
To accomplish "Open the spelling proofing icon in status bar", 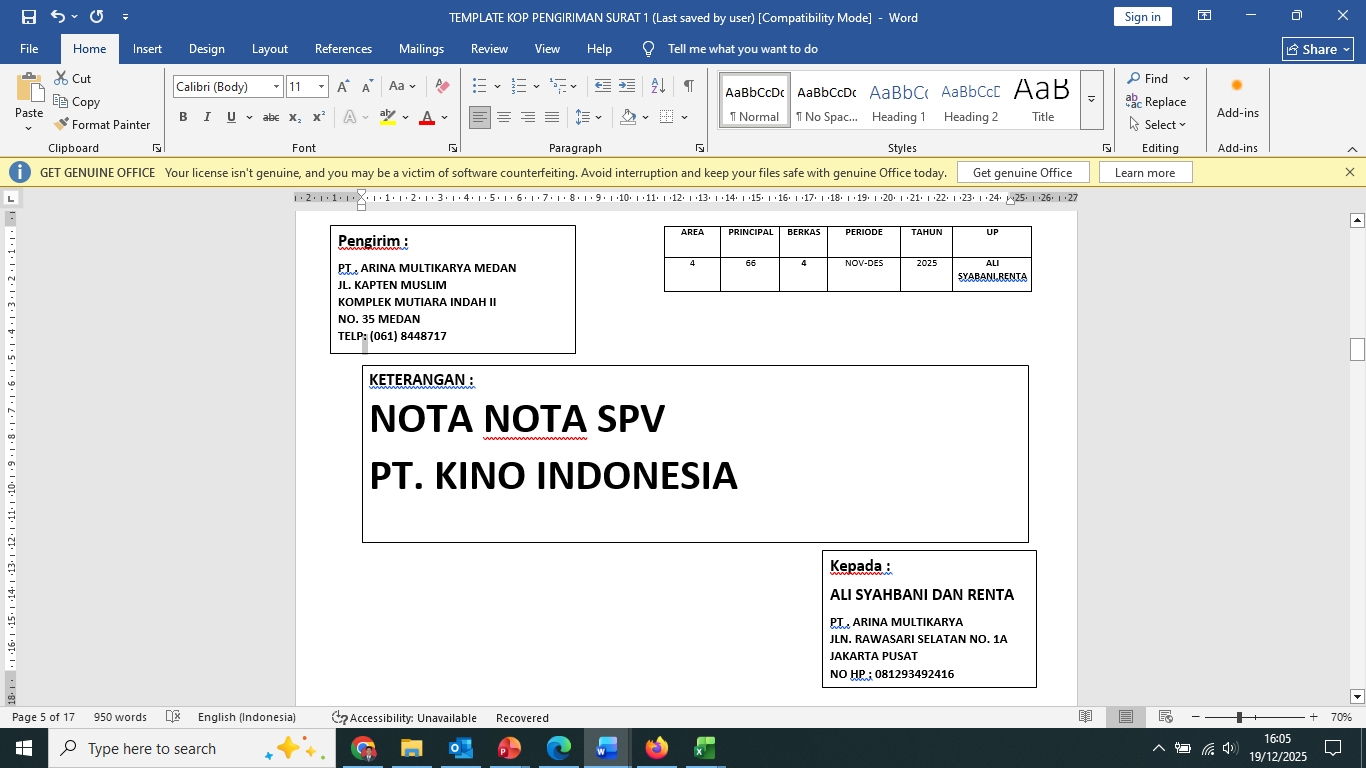I will [x=173, y=717].
